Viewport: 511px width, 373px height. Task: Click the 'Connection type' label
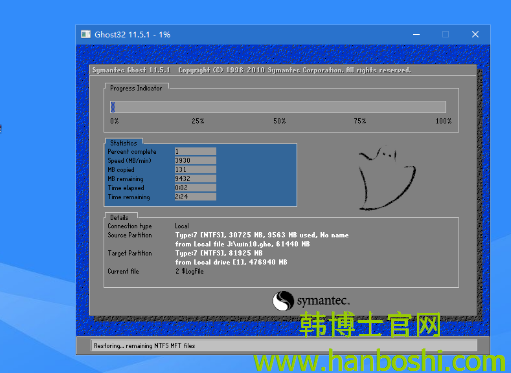[130, 226]
